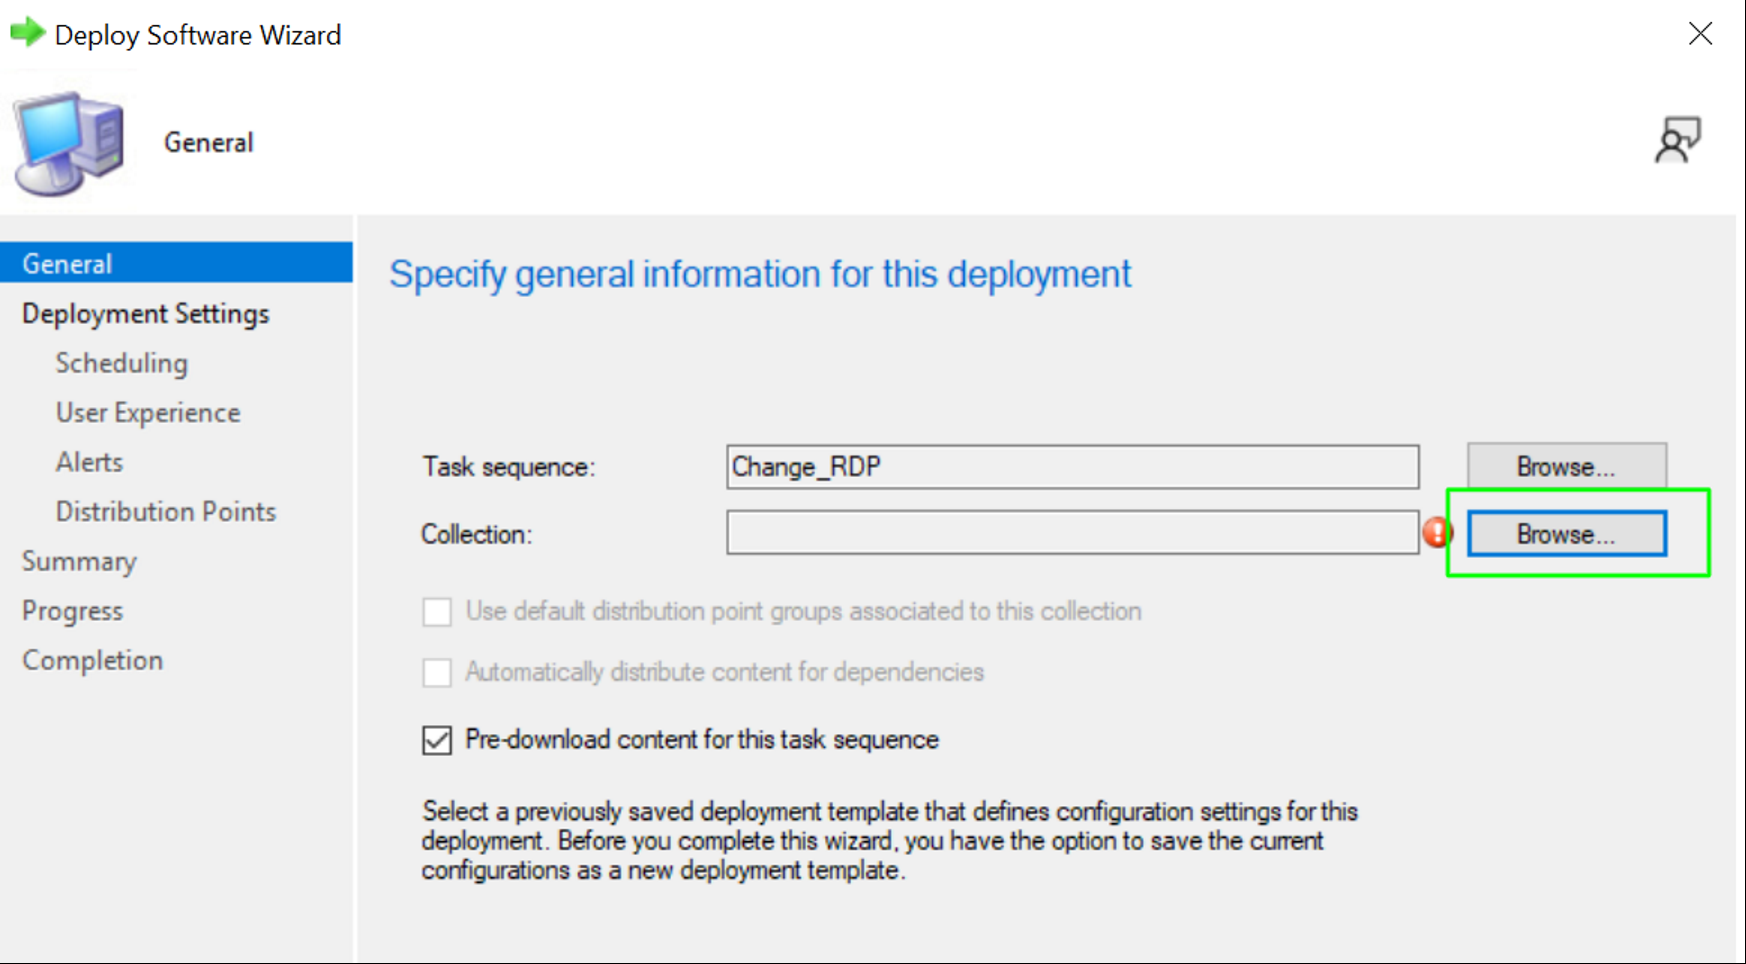Uncheck Pre-download content for this task sequence

coord(437,740)
